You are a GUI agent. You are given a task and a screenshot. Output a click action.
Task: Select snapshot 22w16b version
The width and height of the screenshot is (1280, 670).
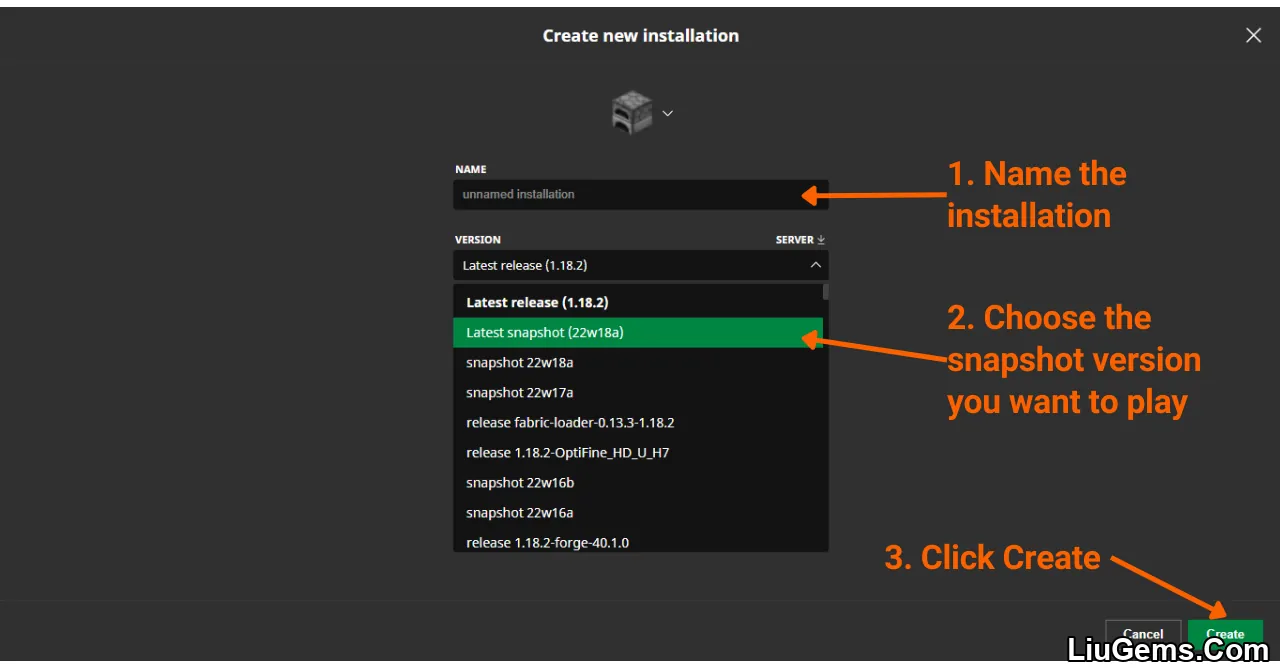click(638, 482)
